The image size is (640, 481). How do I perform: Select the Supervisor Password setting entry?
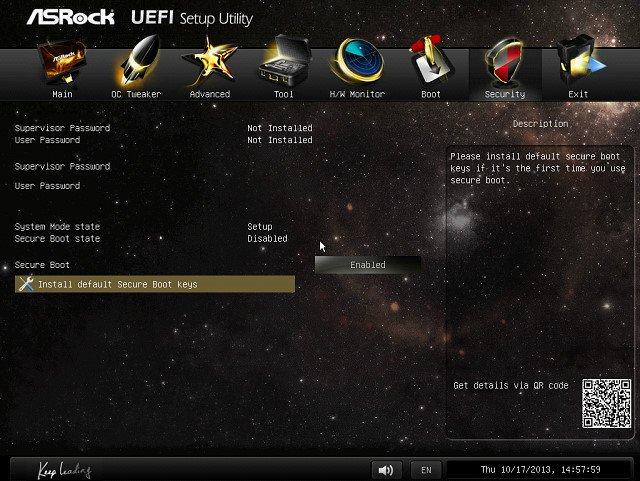[62, 166]
